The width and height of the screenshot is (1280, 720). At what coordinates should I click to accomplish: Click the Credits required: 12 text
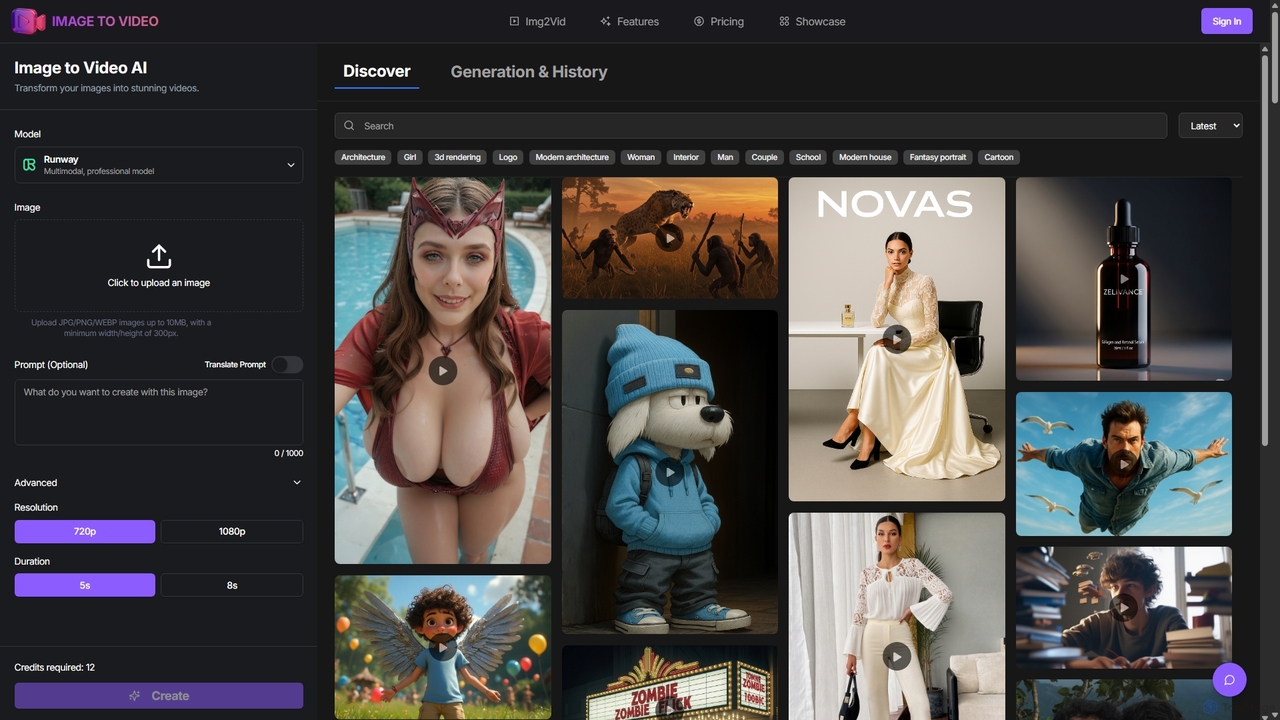(x=55, y=667)
